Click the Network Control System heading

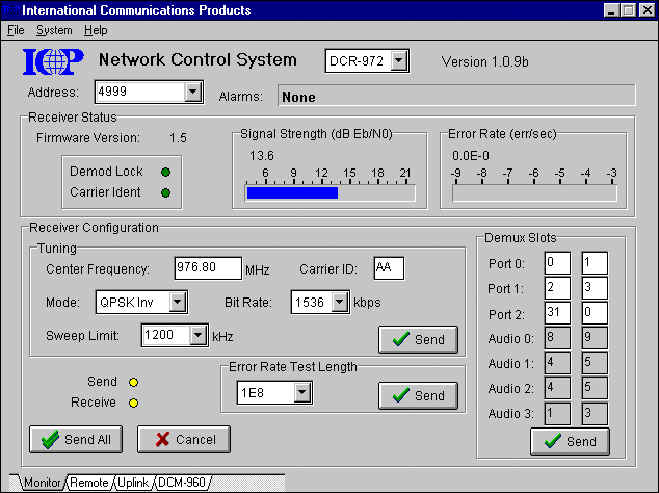(198, 60)
